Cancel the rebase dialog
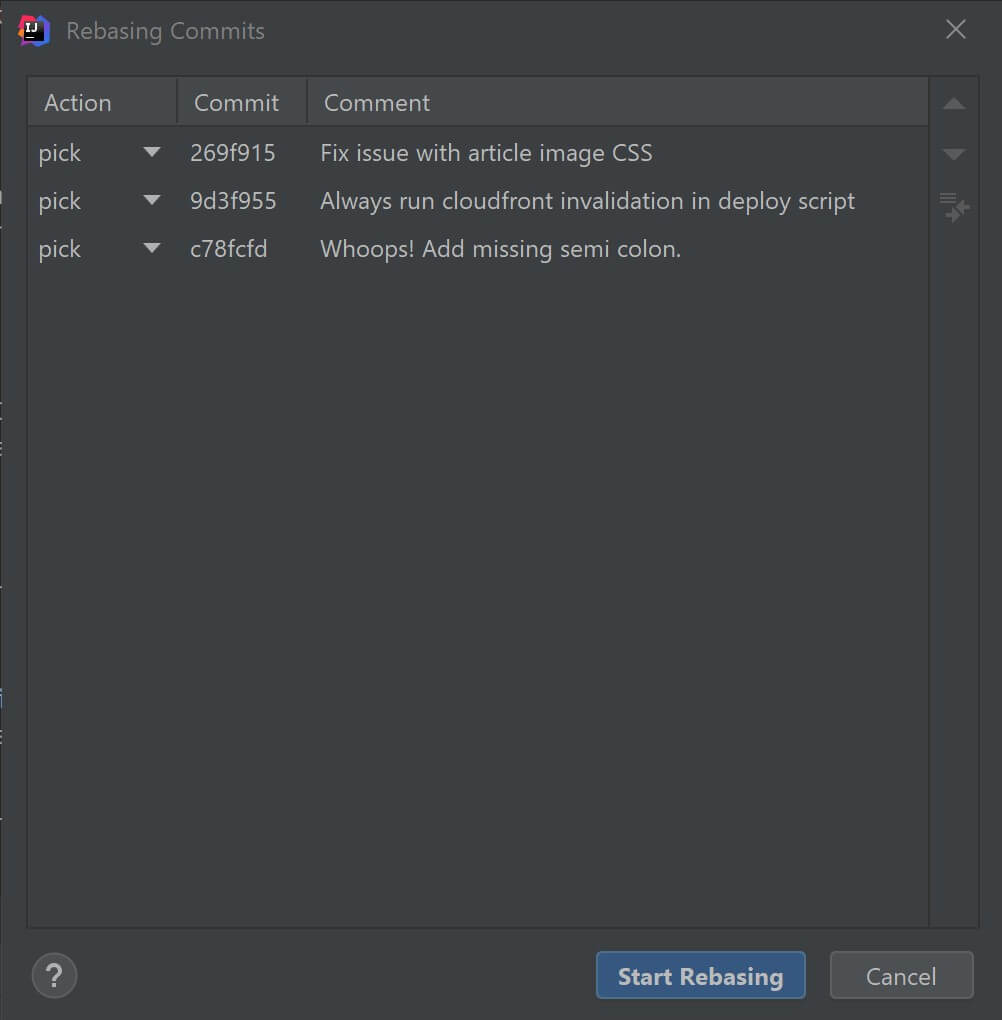 click(x=901, y=975)
